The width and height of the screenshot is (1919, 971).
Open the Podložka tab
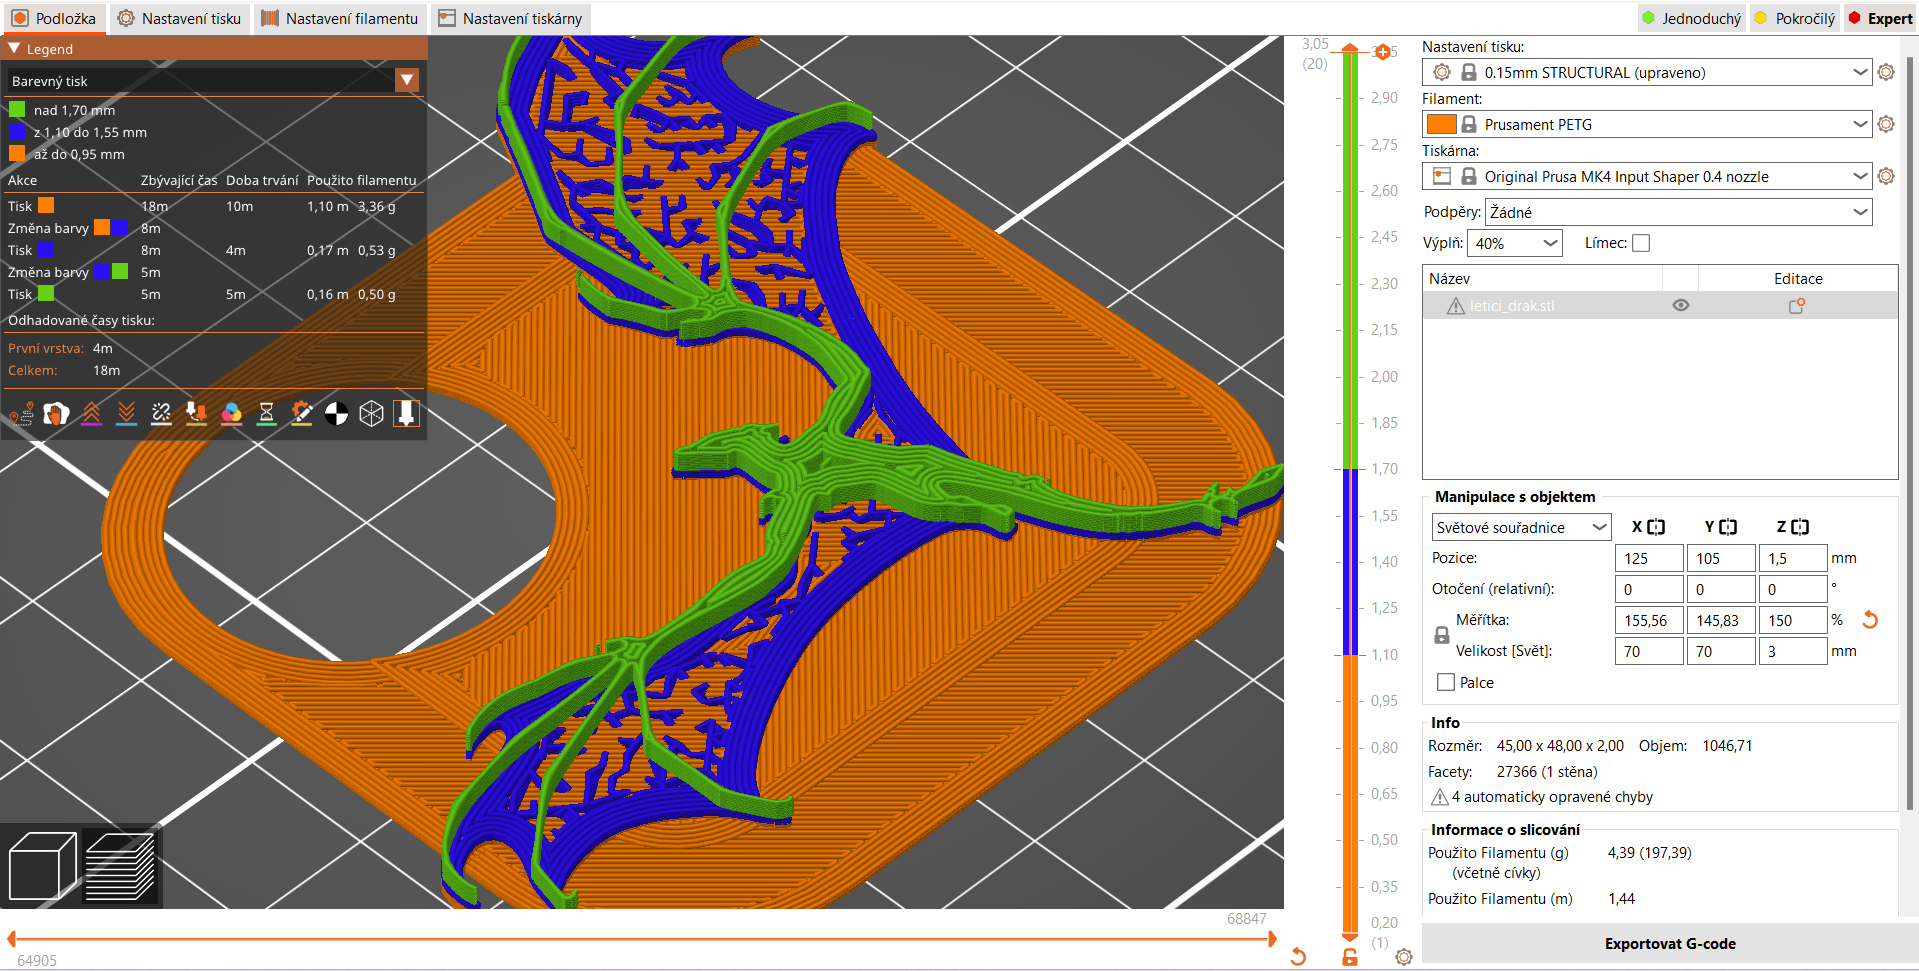(54, 18)
